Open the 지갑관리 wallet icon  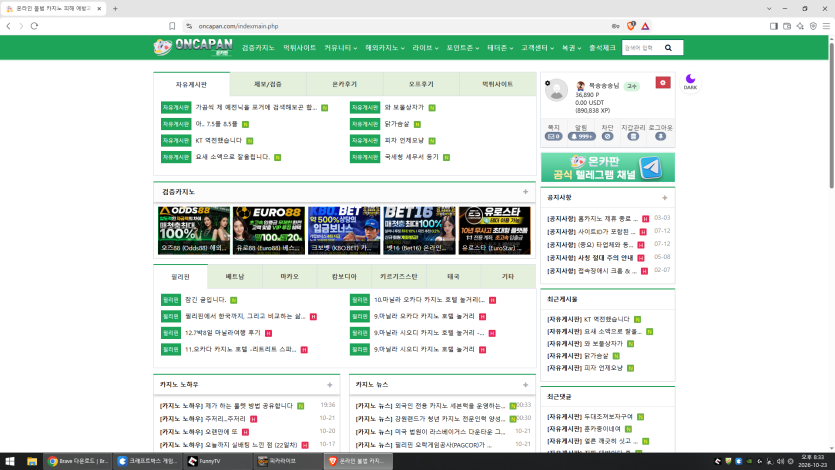tap(633, 136)
